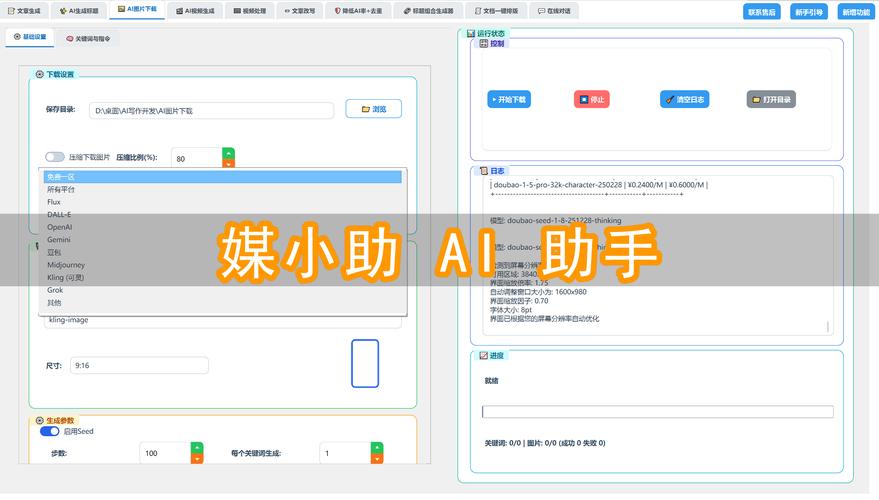Click the 进度 progress panel icon
This screenshot has height=500, width=879.
pos(484,355)
